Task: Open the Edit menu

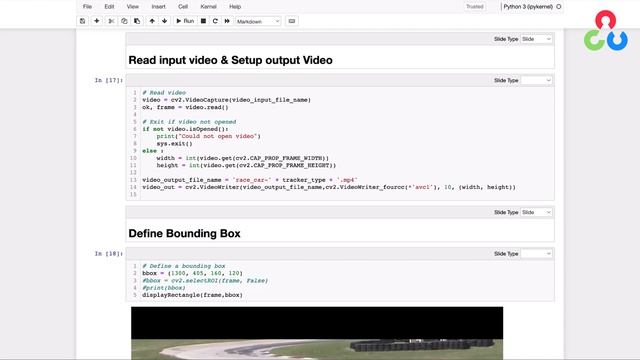Action: click(109, 7)
